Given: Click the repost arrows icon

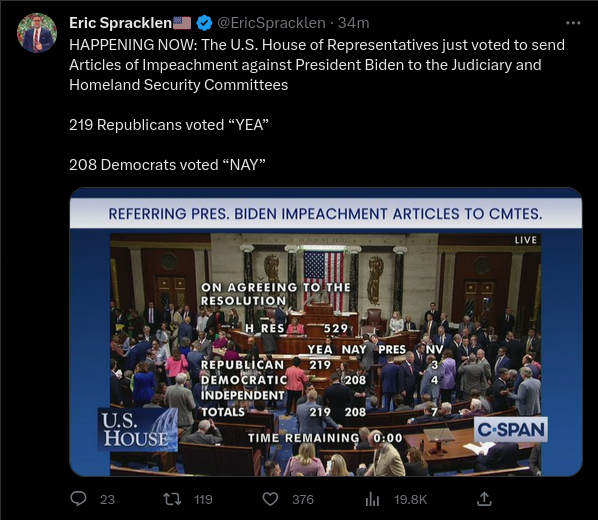Looking at the screenshot, I should (x=172, y=499).
